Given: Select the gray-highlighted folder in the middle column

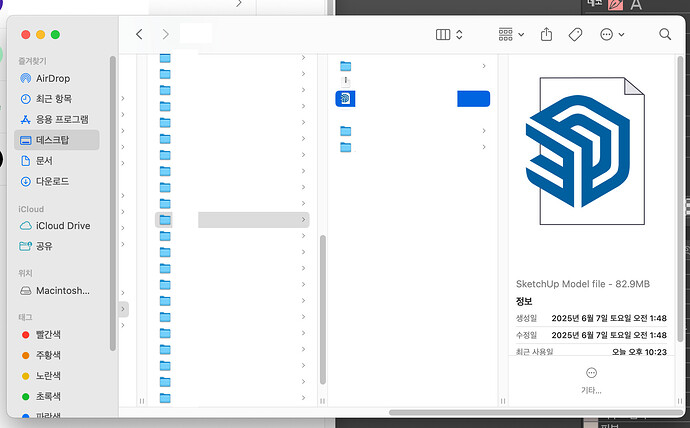Looking at the screenshot, I should pyautogui.click(x=232, y=219).
